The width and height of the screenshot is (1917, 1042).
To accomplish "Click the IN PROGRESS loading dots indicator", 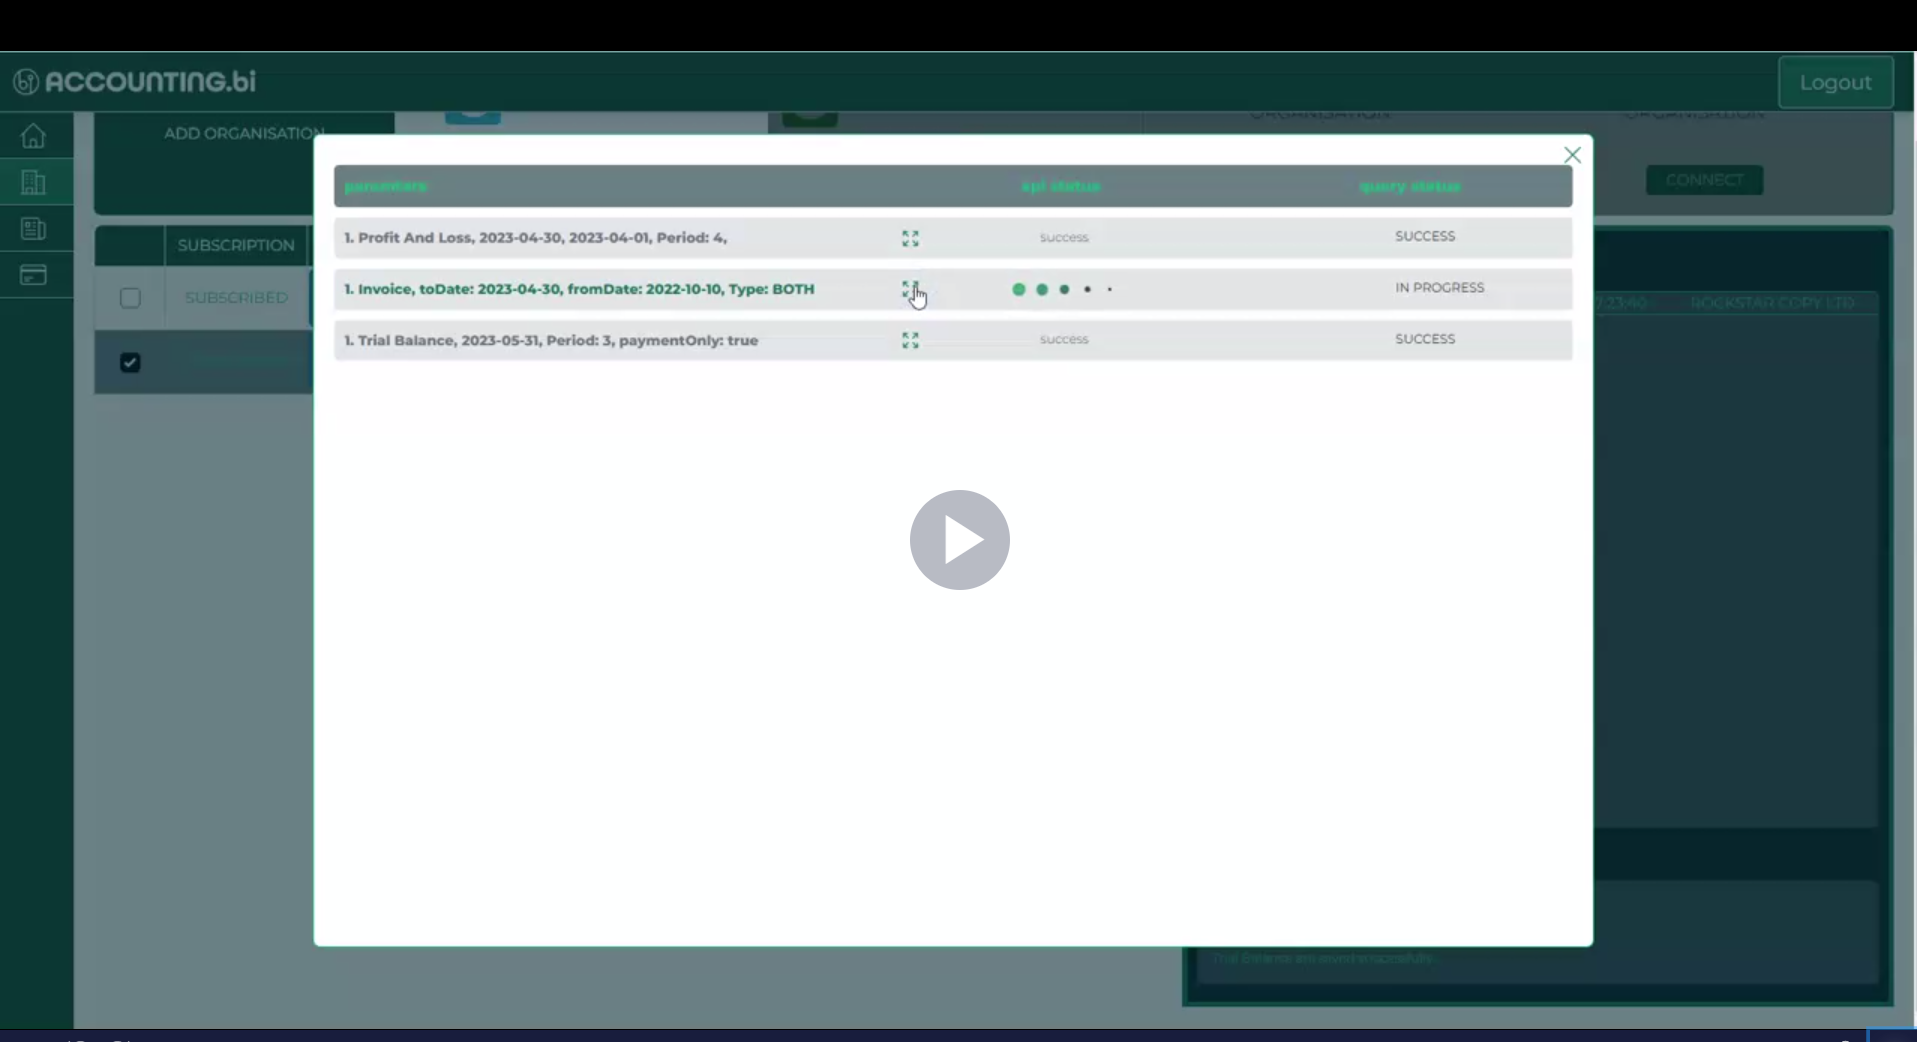I will pos(1063,289).
